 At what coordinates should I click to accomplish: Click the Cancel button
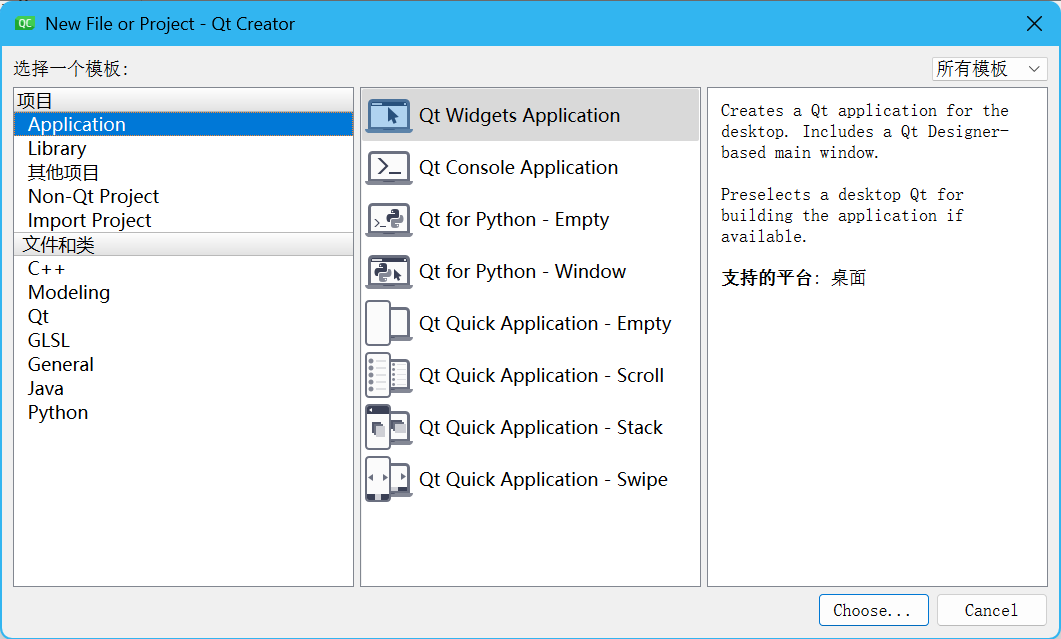[991, 611]
